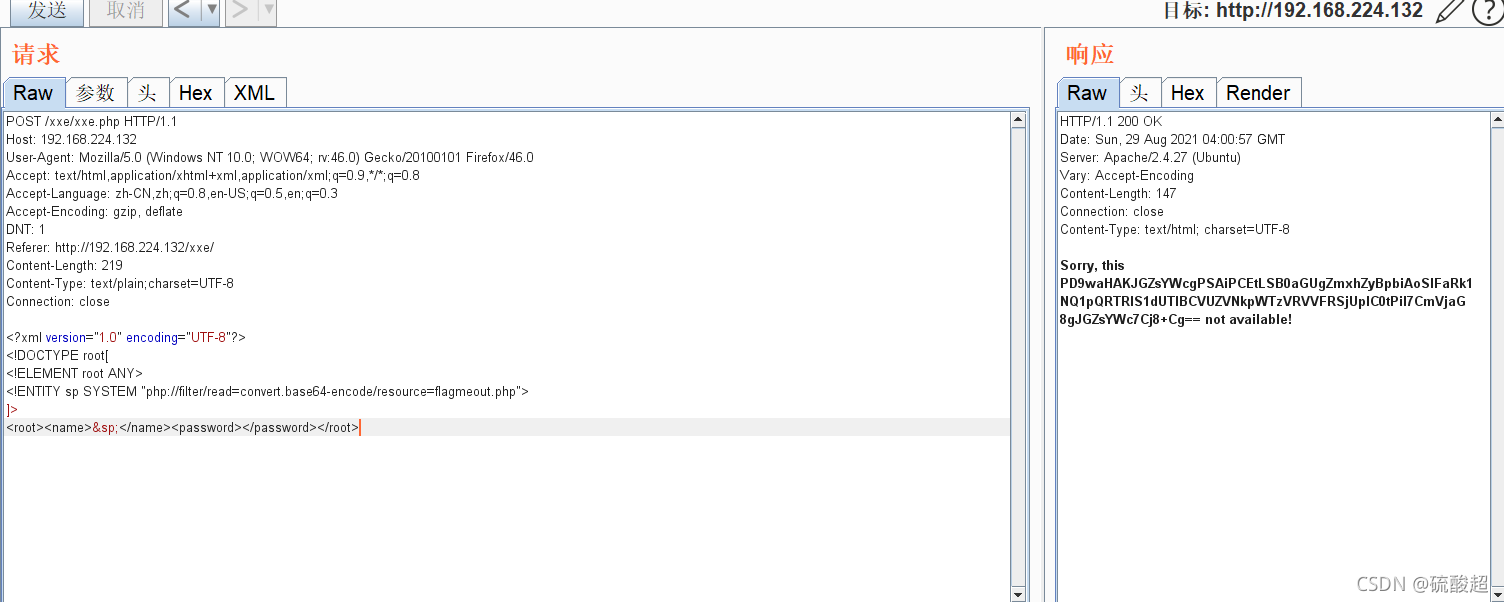Click the Vary: Accept-Encoding line
The image size is (1504, 602).
tap(1127, 175)
